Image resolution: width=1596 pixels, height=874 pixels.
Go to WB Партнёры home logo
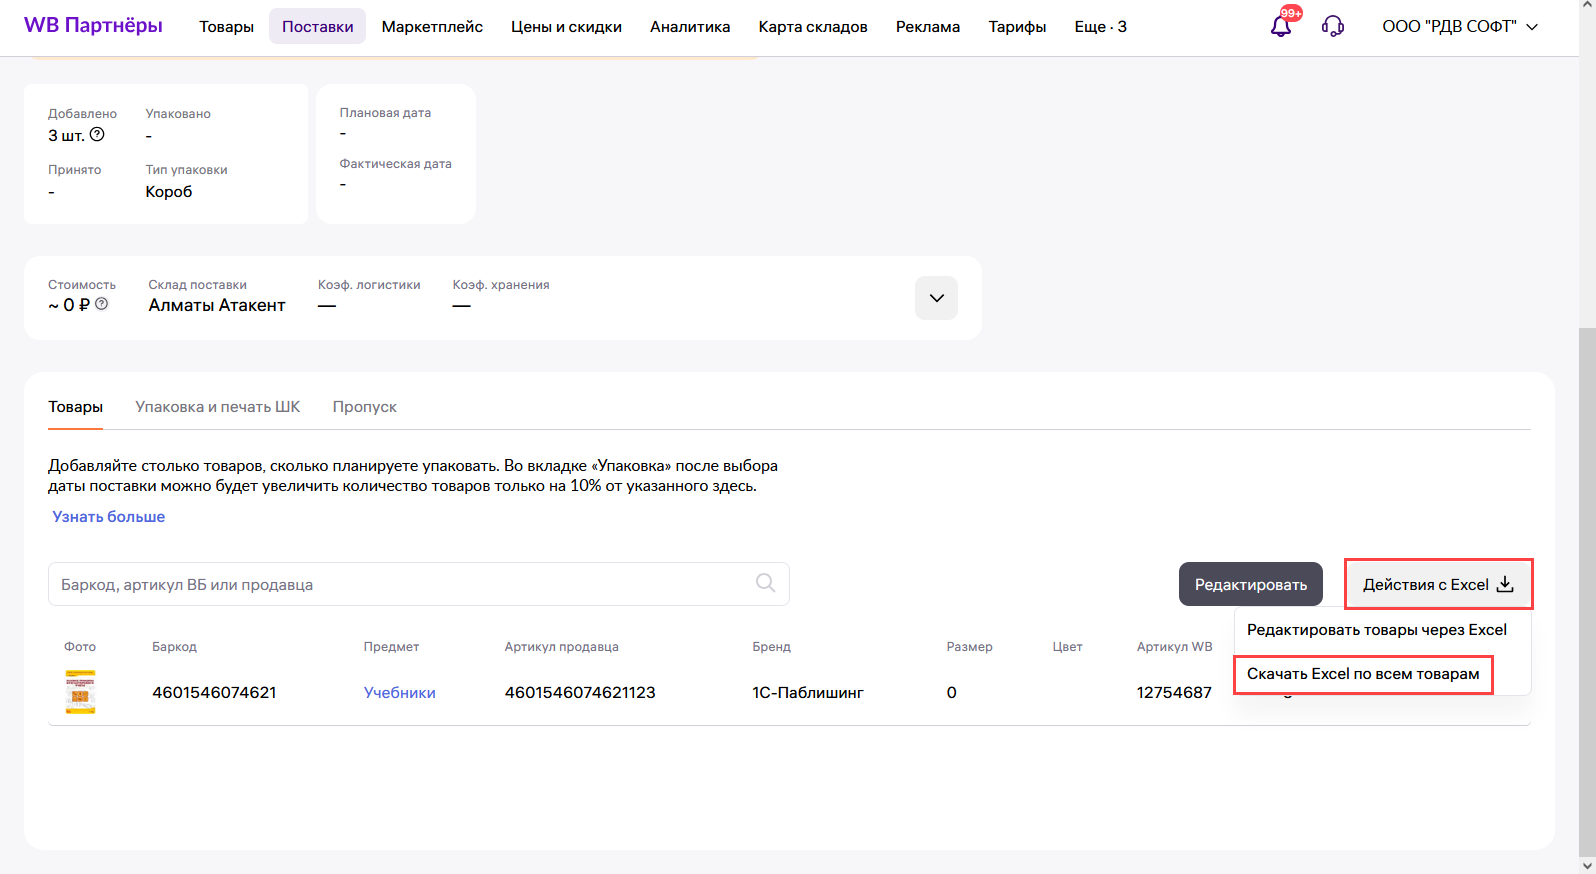pyautogui.click(x=93, y=26)
